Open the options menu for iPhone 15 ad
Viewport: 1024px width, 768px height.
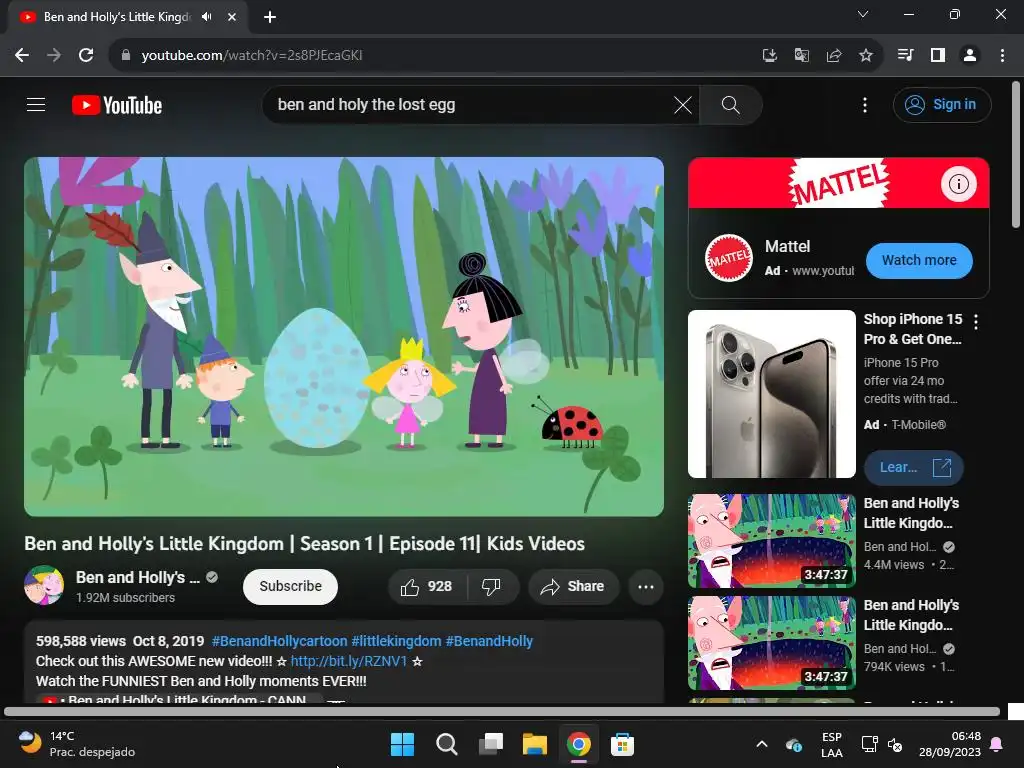click(976, 321)
